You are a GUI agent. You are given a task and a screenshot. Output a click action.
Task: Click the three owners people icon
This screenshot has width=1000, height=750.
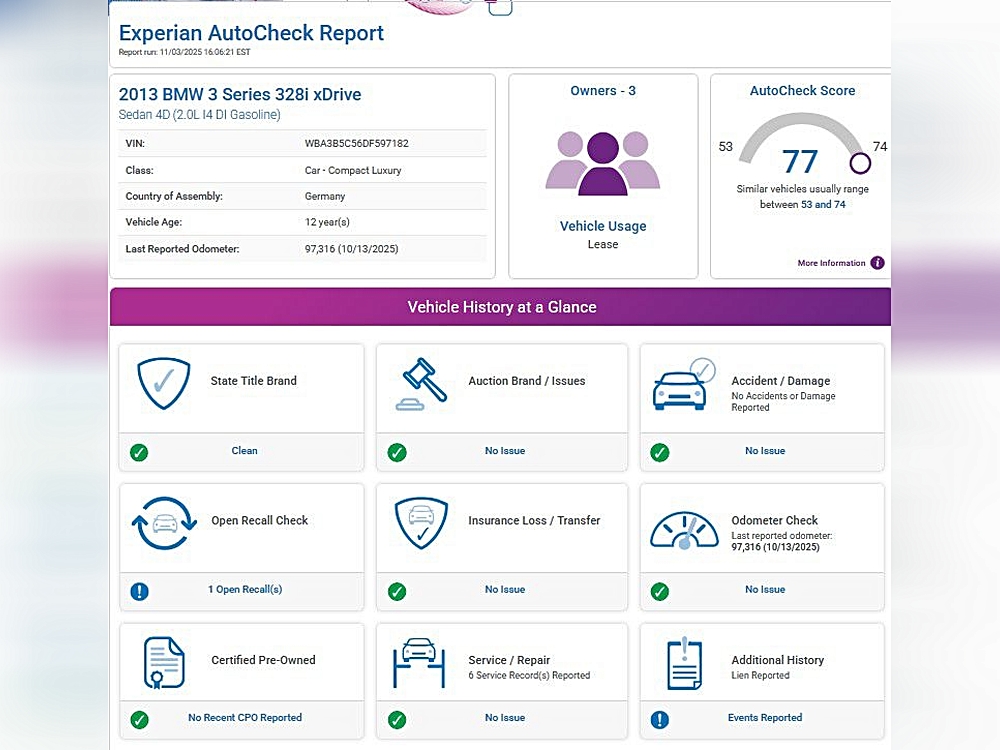(x=602, y=163)
